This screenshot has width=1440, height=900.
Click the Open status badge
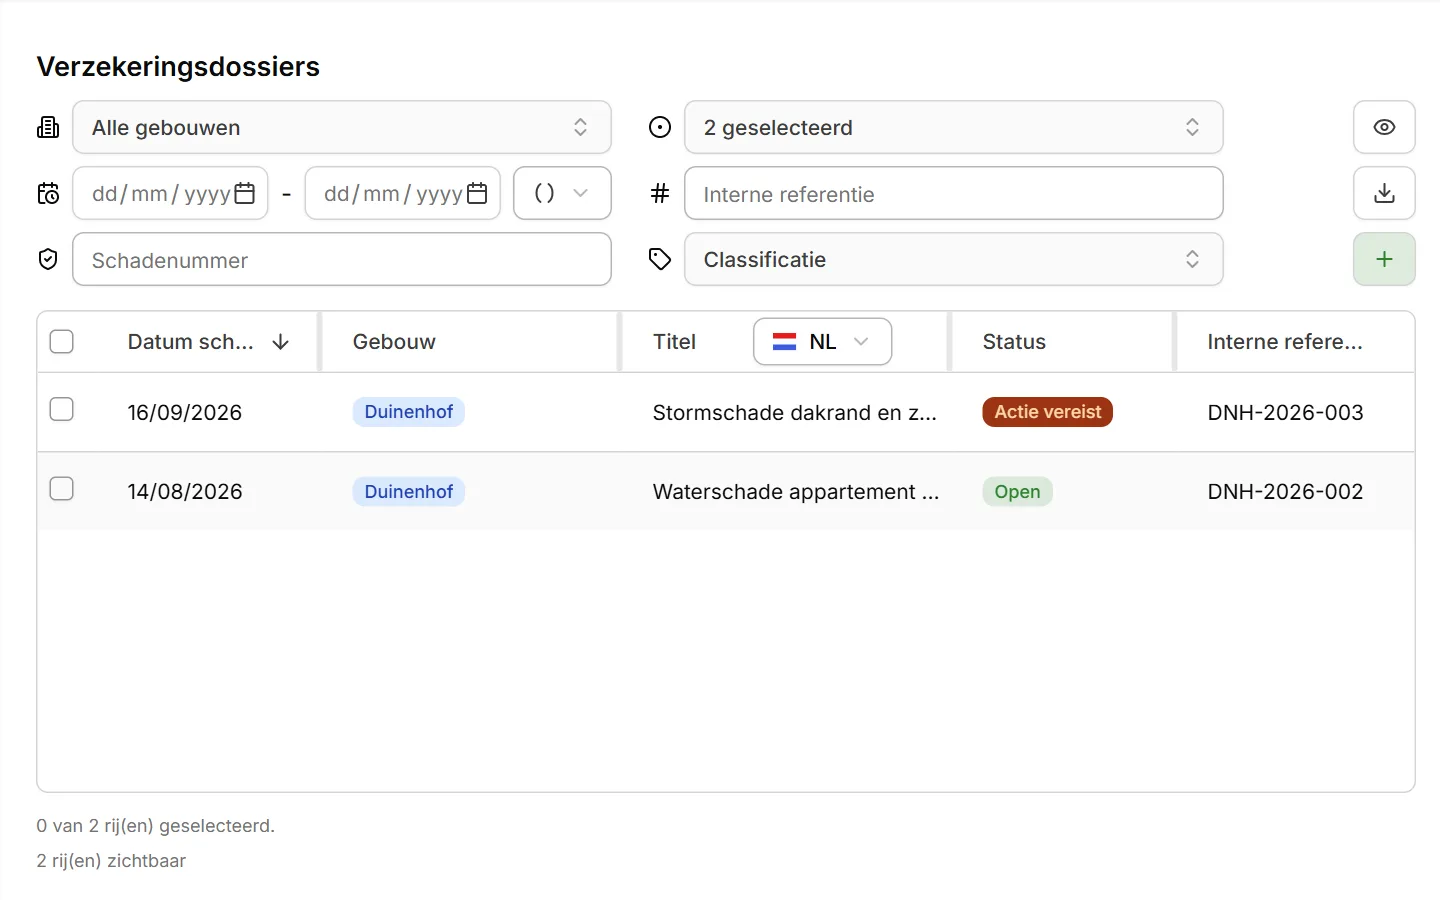click(x=1018, y=492)
